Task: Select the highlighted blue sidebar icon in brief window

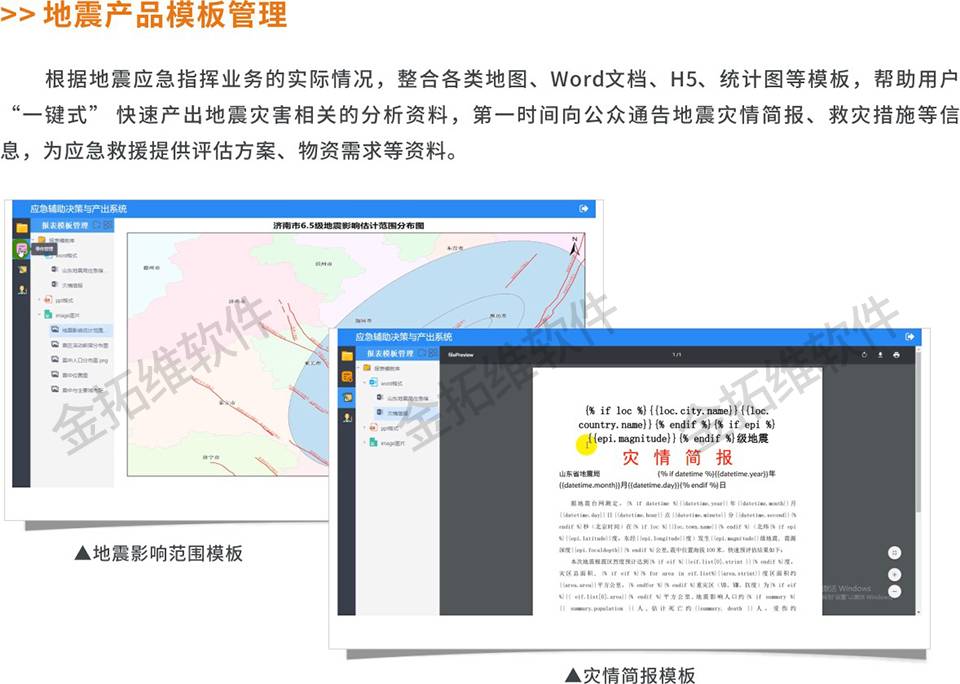Action: point(347,397)
